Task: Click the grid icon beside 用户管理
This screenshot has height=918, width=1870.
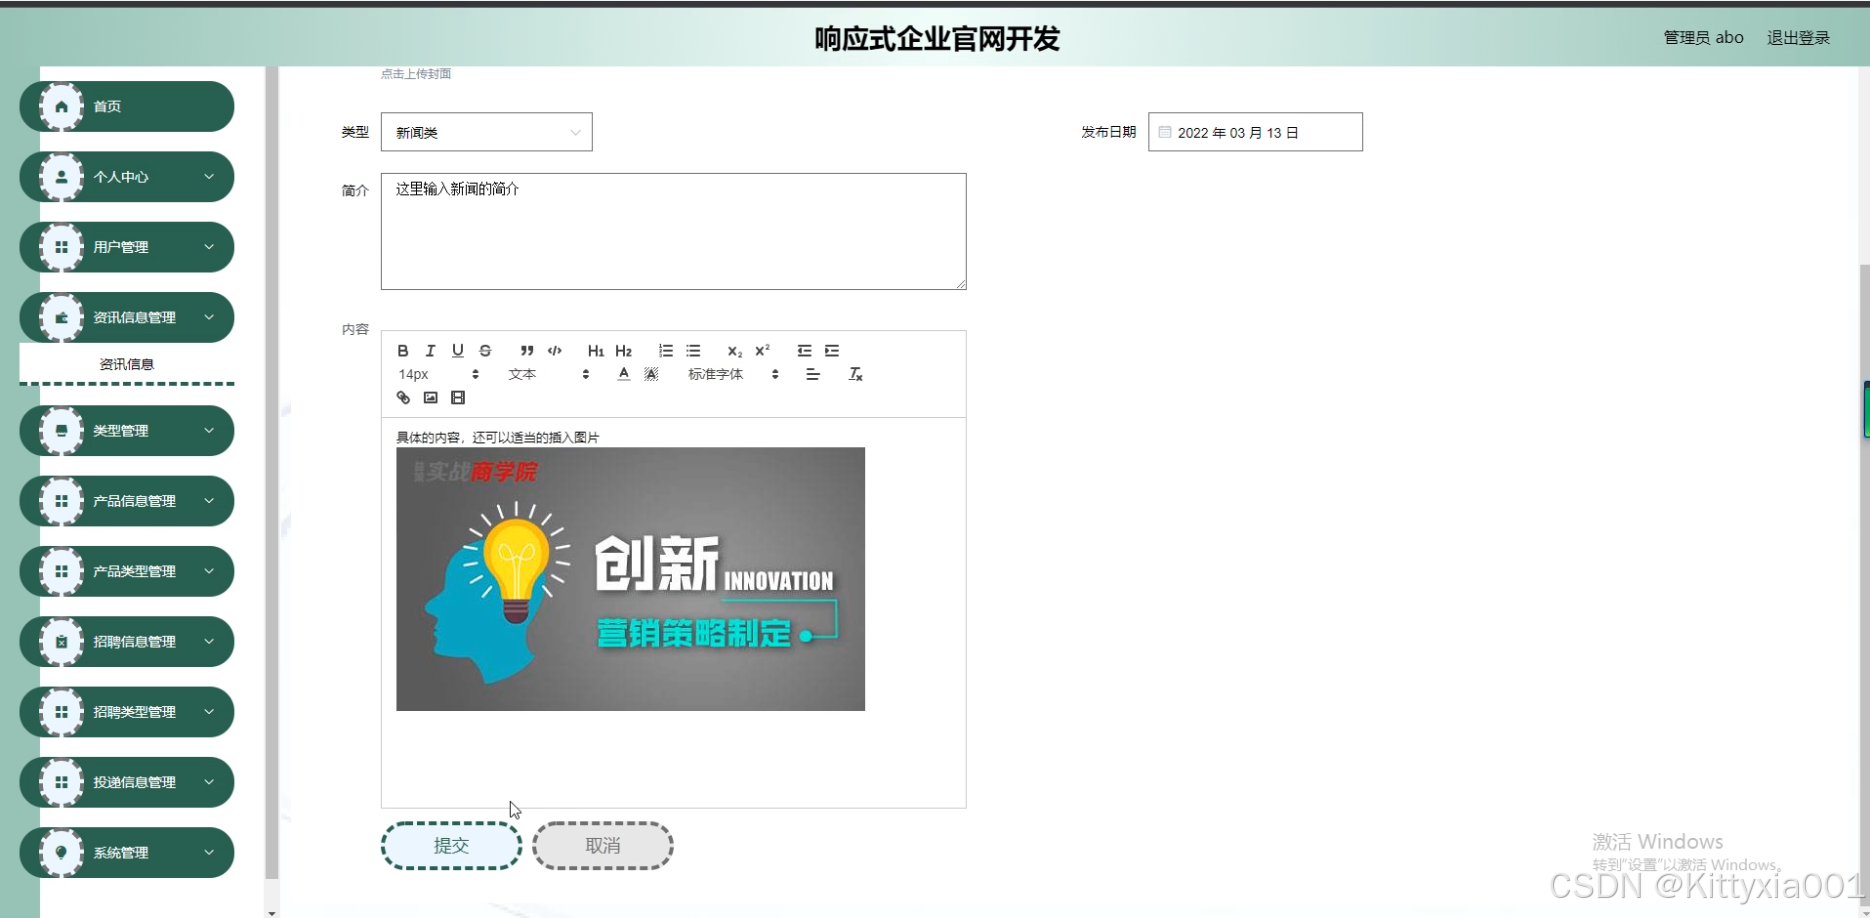Action: point(61,247)
